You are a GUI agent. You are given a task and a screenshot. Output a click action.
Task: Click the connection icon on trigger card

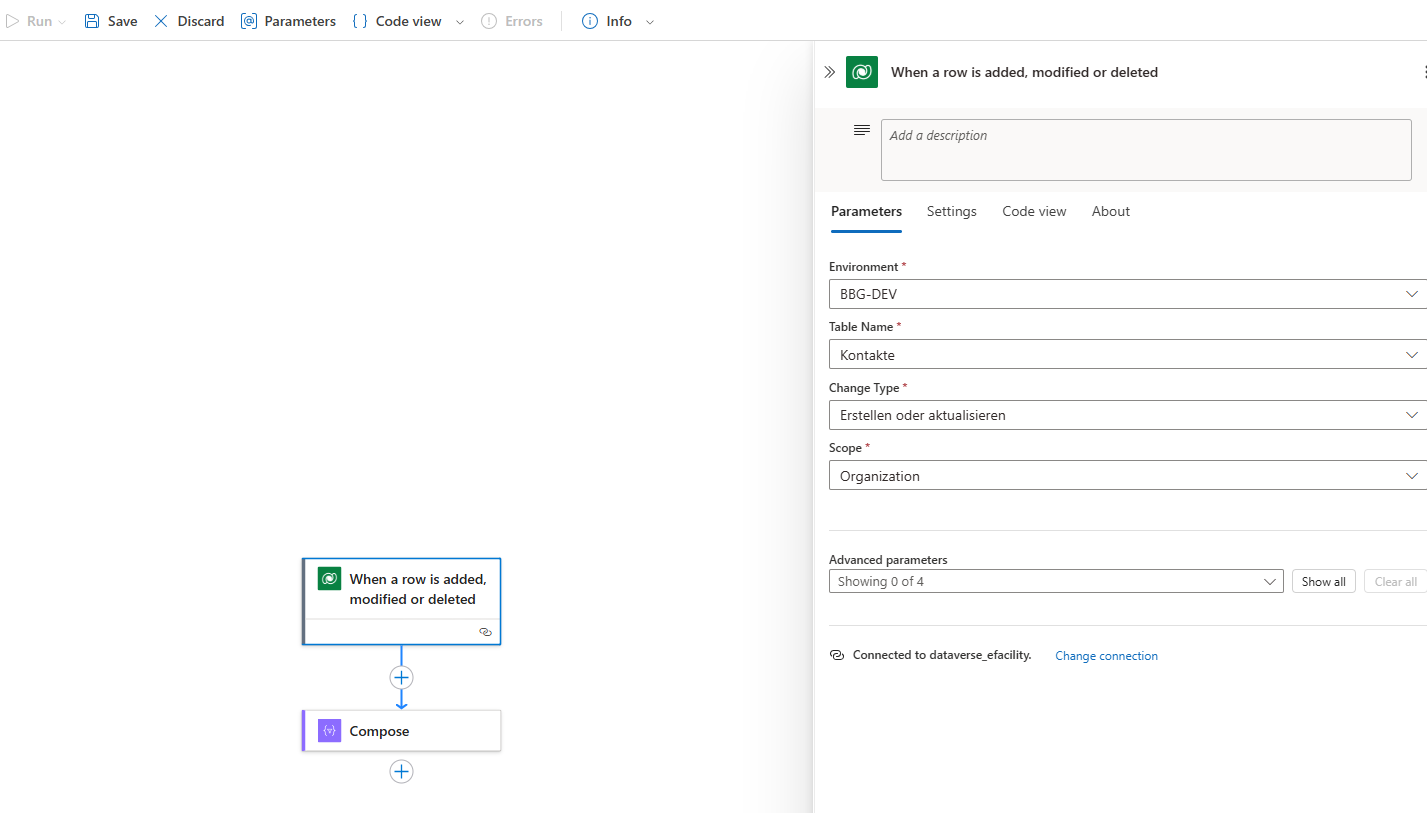(x=485, y=632)
